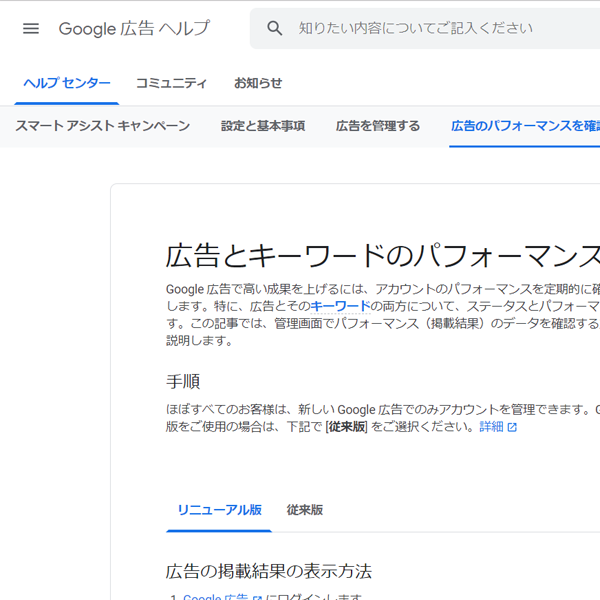Open the hamburger main menu
Image resolution: width=600 pixels, height=600 pixels.
pos(31,28)
